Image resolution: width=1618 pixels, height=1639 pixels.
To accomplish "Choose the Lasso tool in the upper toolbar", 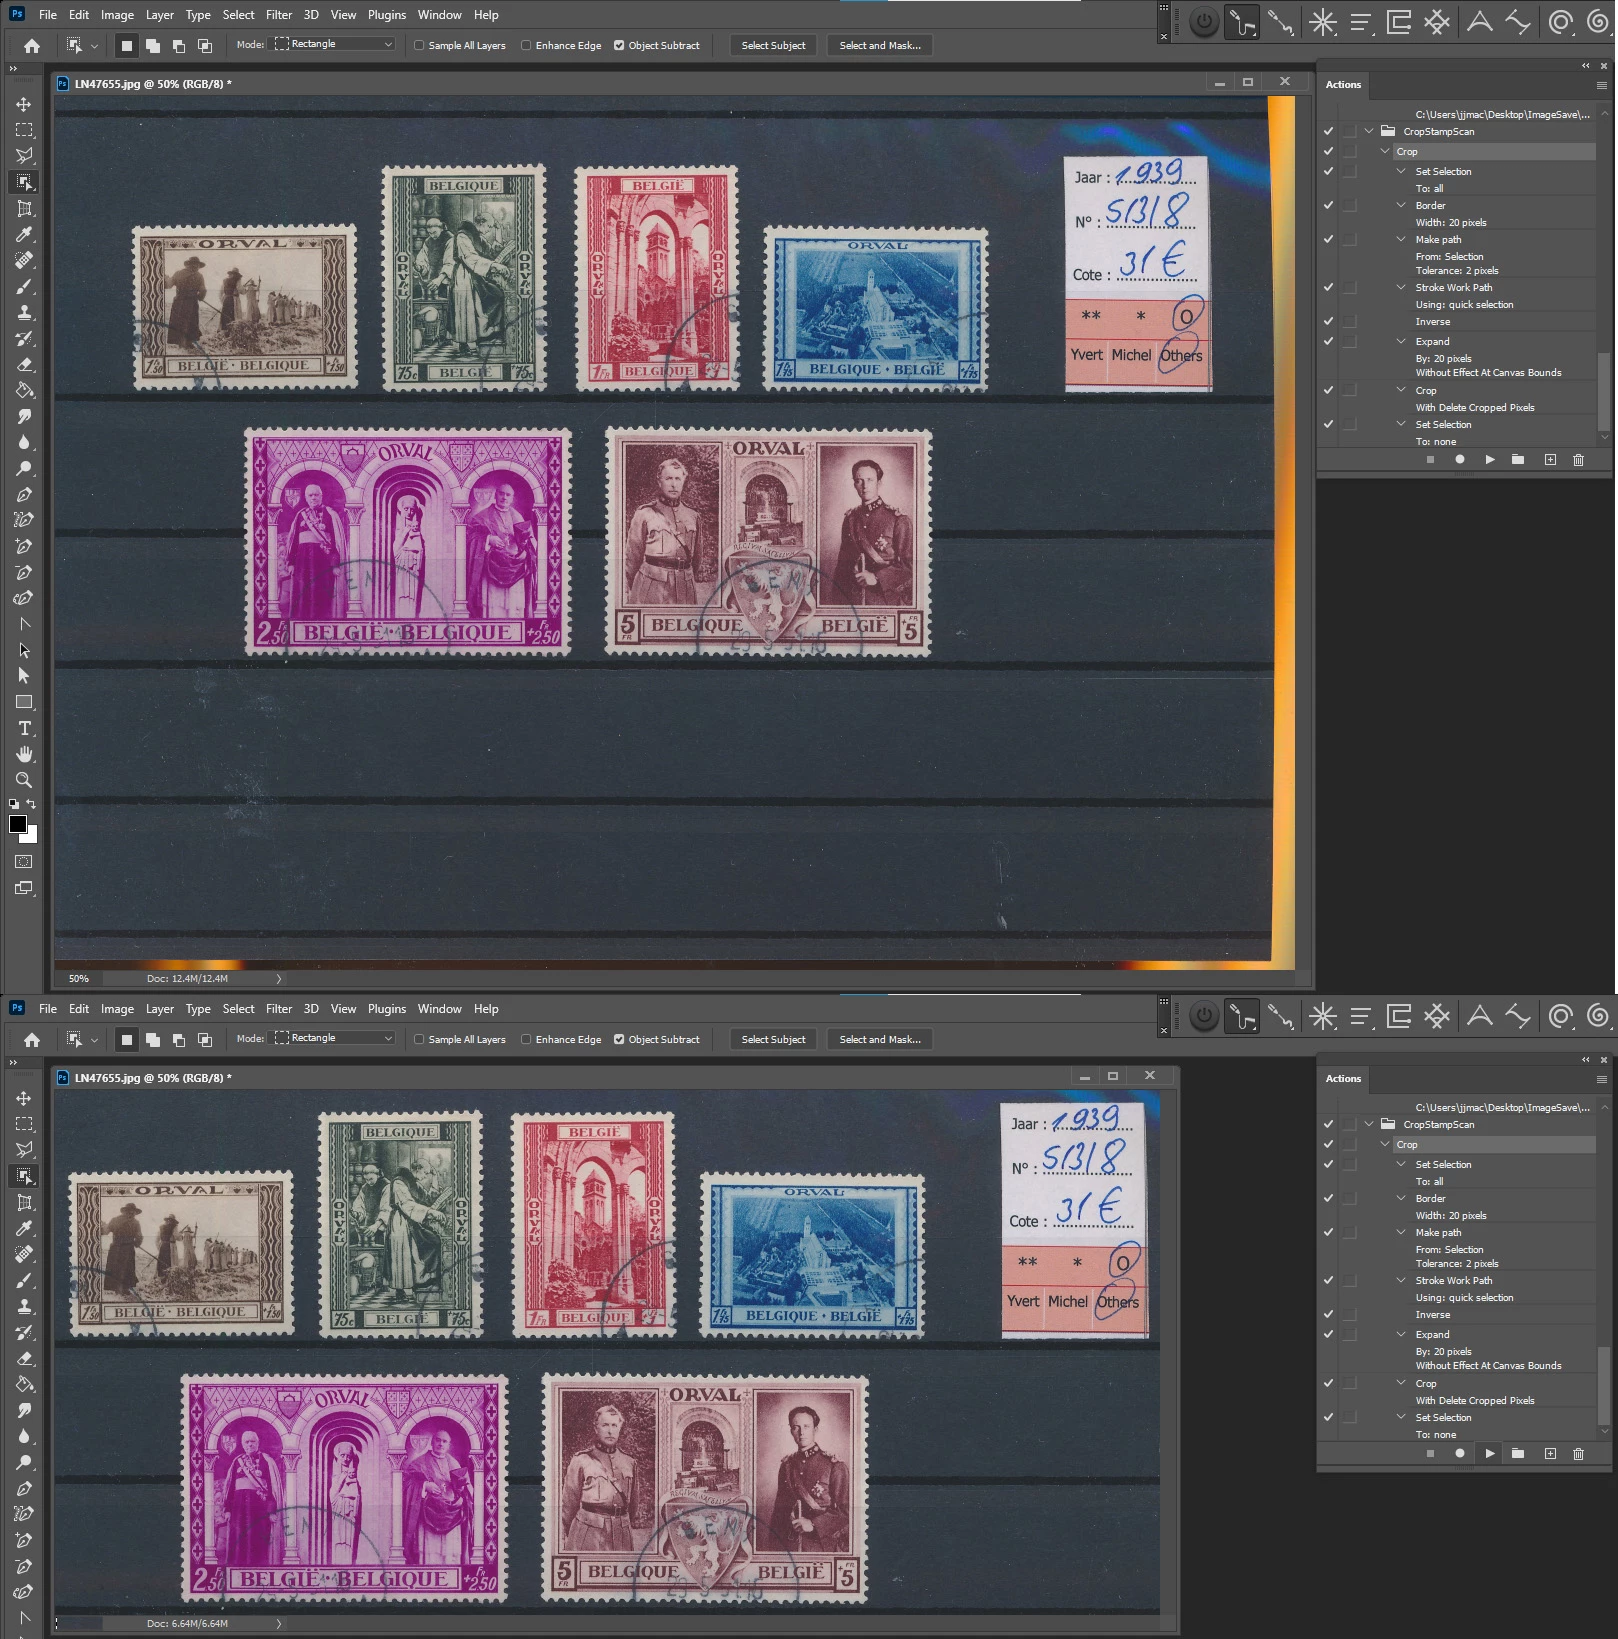I will 24,156.
